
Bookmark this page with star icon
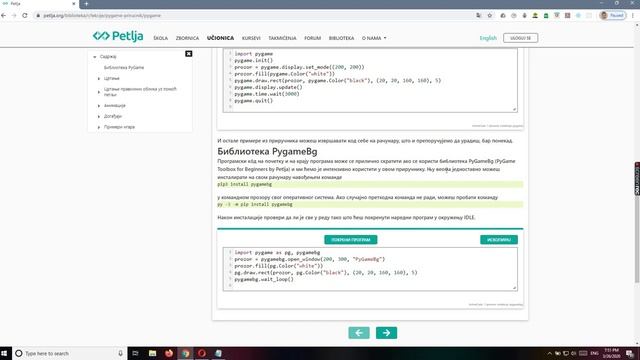click(x=490, y=16)
